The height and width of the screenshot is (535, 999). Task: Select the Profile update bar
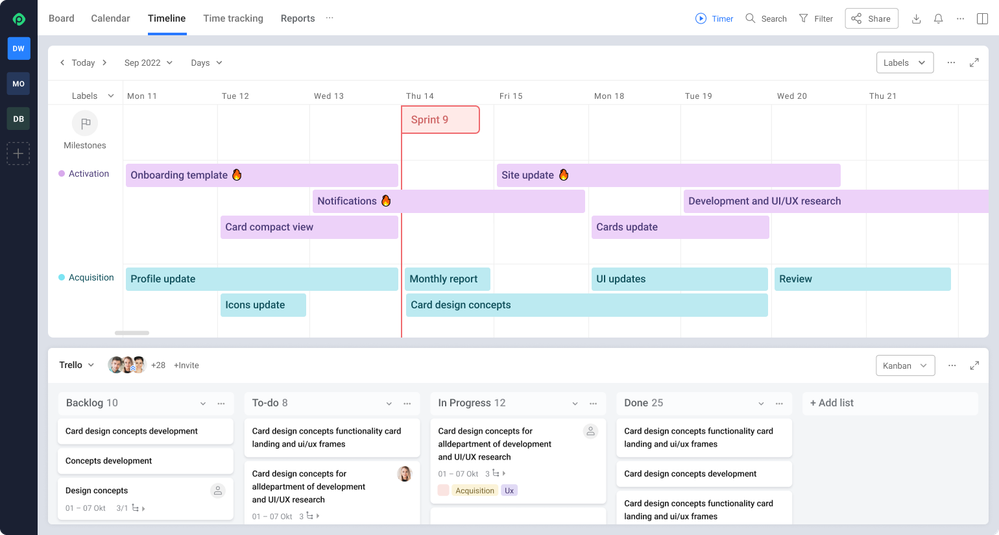click(x=262, y=279)
